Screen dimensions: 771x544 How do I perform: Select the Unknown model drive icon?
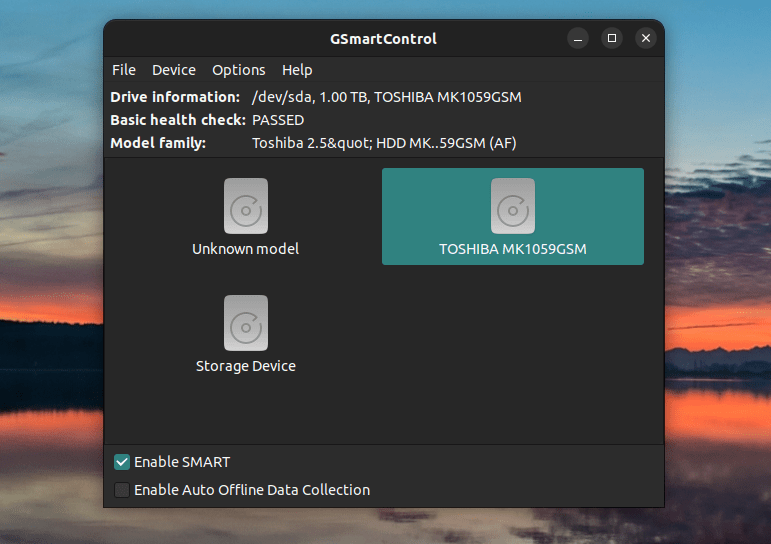(x=246, y=205)
